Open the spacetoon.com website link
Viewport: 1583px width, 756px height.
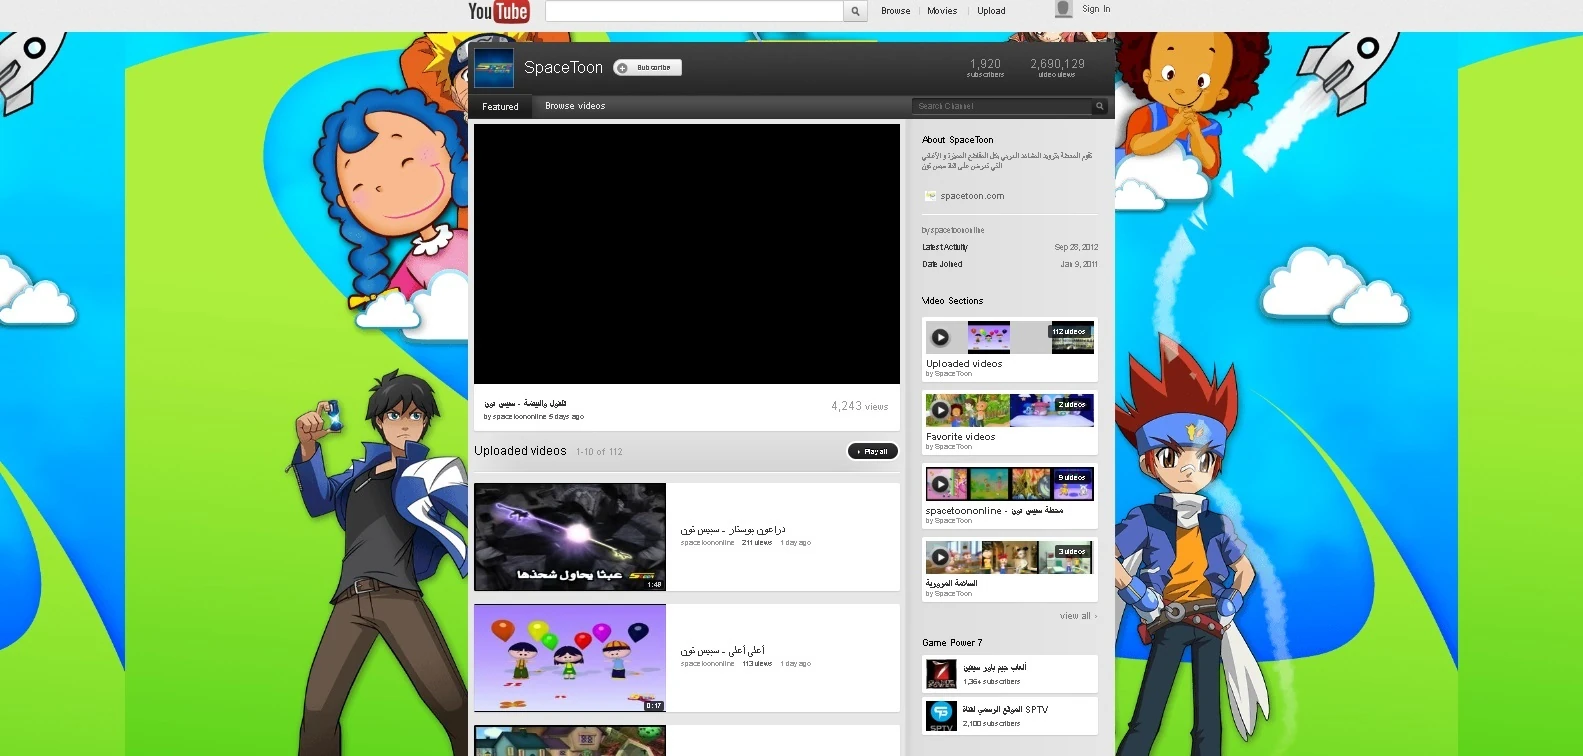point(972,196)
